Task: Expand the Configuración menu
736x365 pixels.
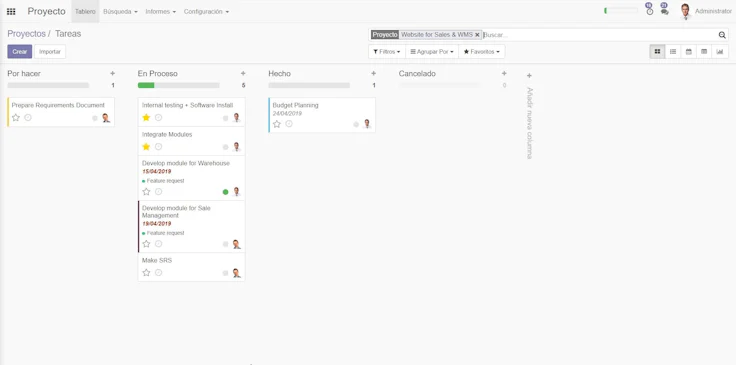Action: coord(206,12)
